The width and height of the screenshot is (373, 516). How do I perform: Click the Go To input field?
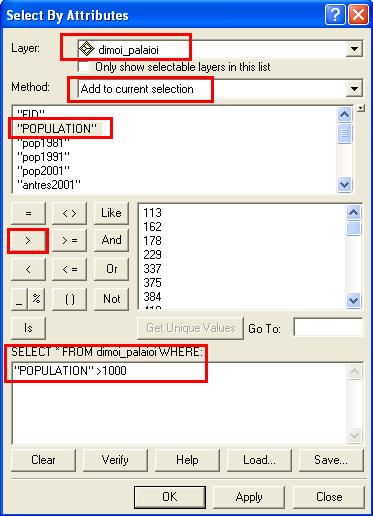328,327
